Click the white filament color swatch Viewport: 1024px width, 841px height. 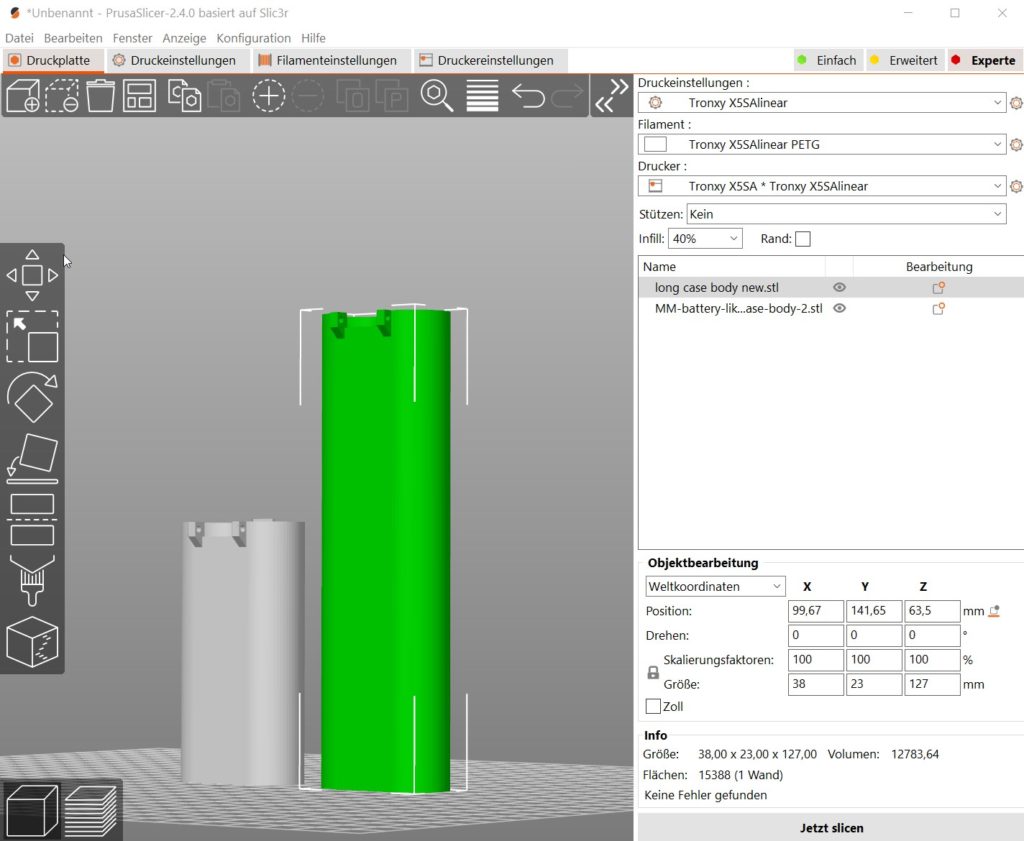click(x=655, y=144)
